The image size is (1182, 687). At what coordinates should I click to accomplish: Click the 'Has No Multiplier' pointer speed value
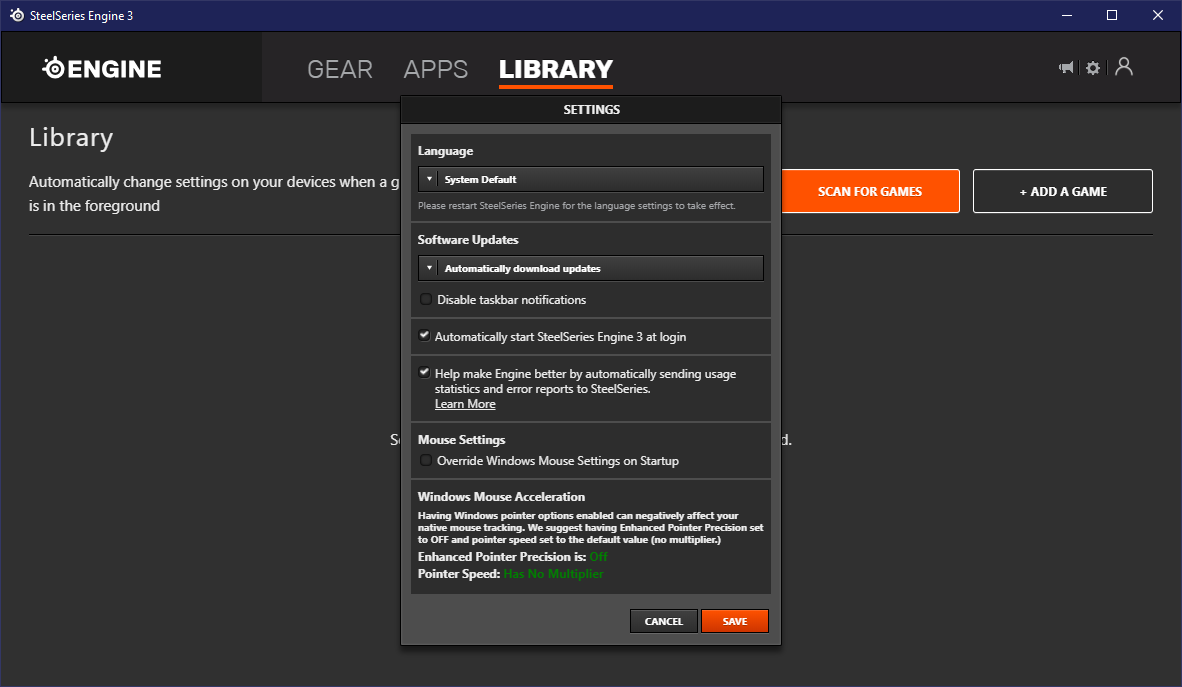(553, 574)
